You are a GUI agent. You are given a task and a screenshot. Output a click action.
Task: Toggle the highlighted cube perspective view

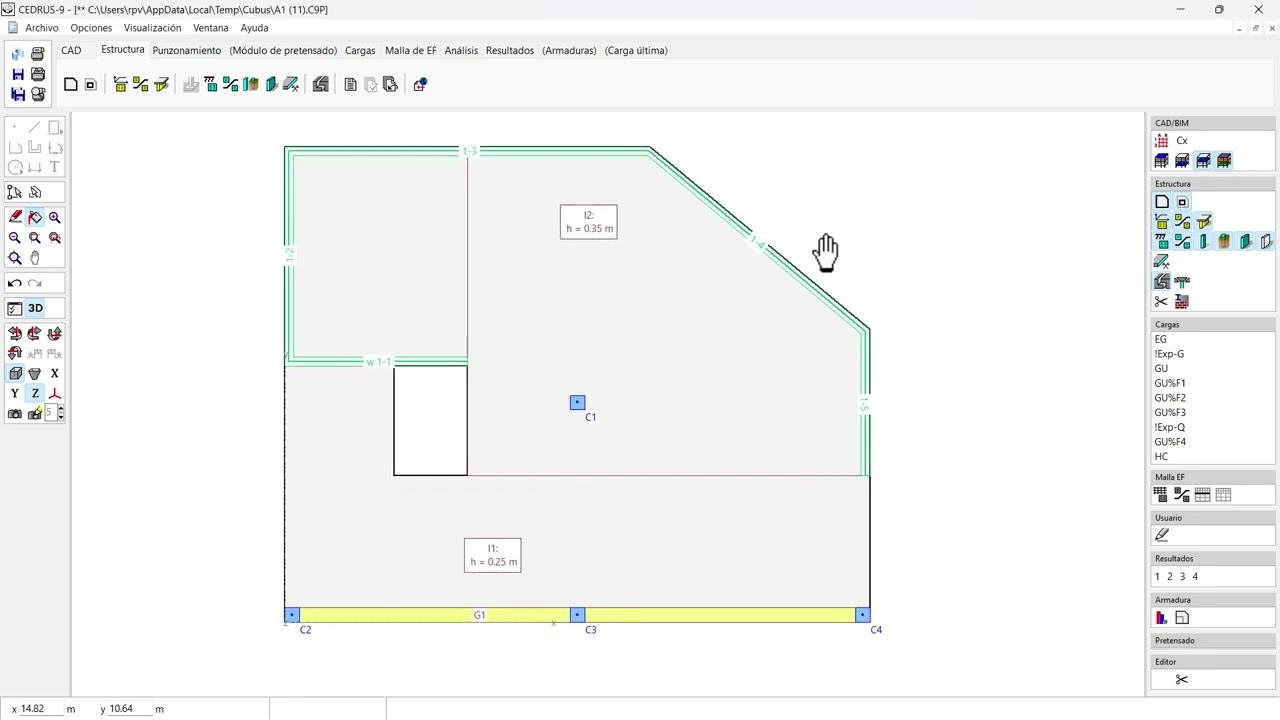click(15, 373)
